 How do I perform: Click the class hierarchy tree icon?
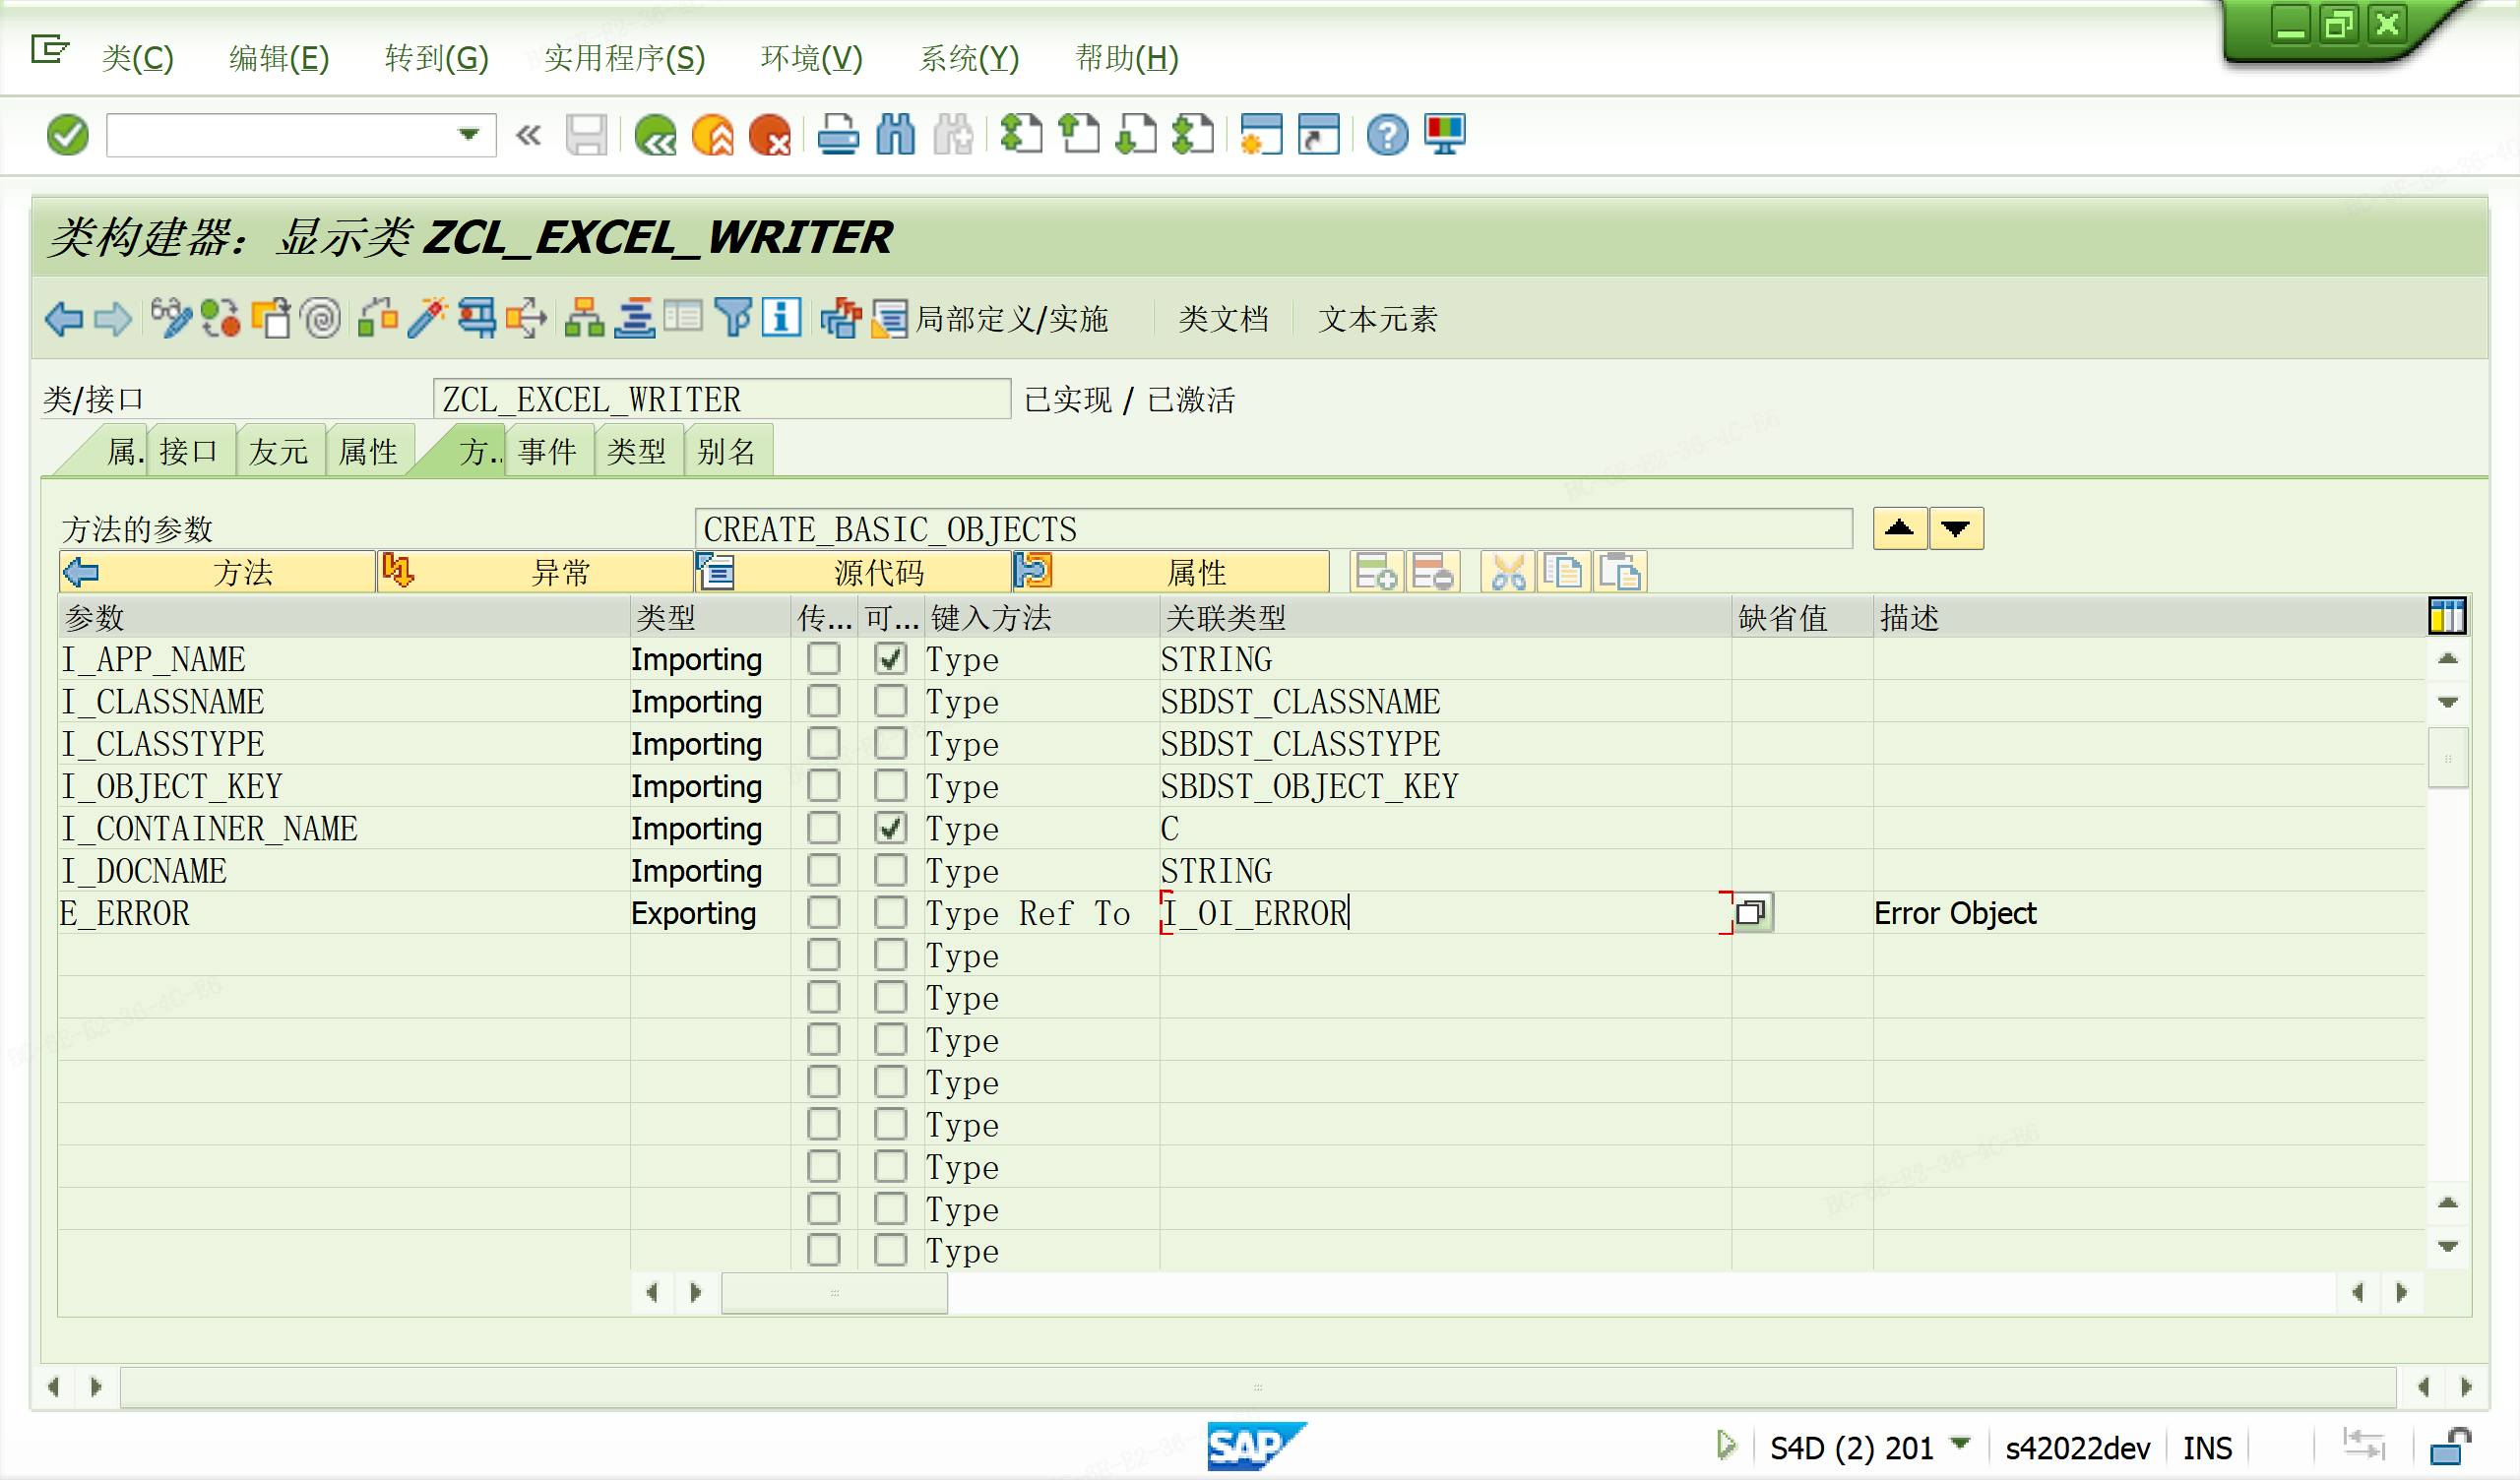[x=584, y=319]
